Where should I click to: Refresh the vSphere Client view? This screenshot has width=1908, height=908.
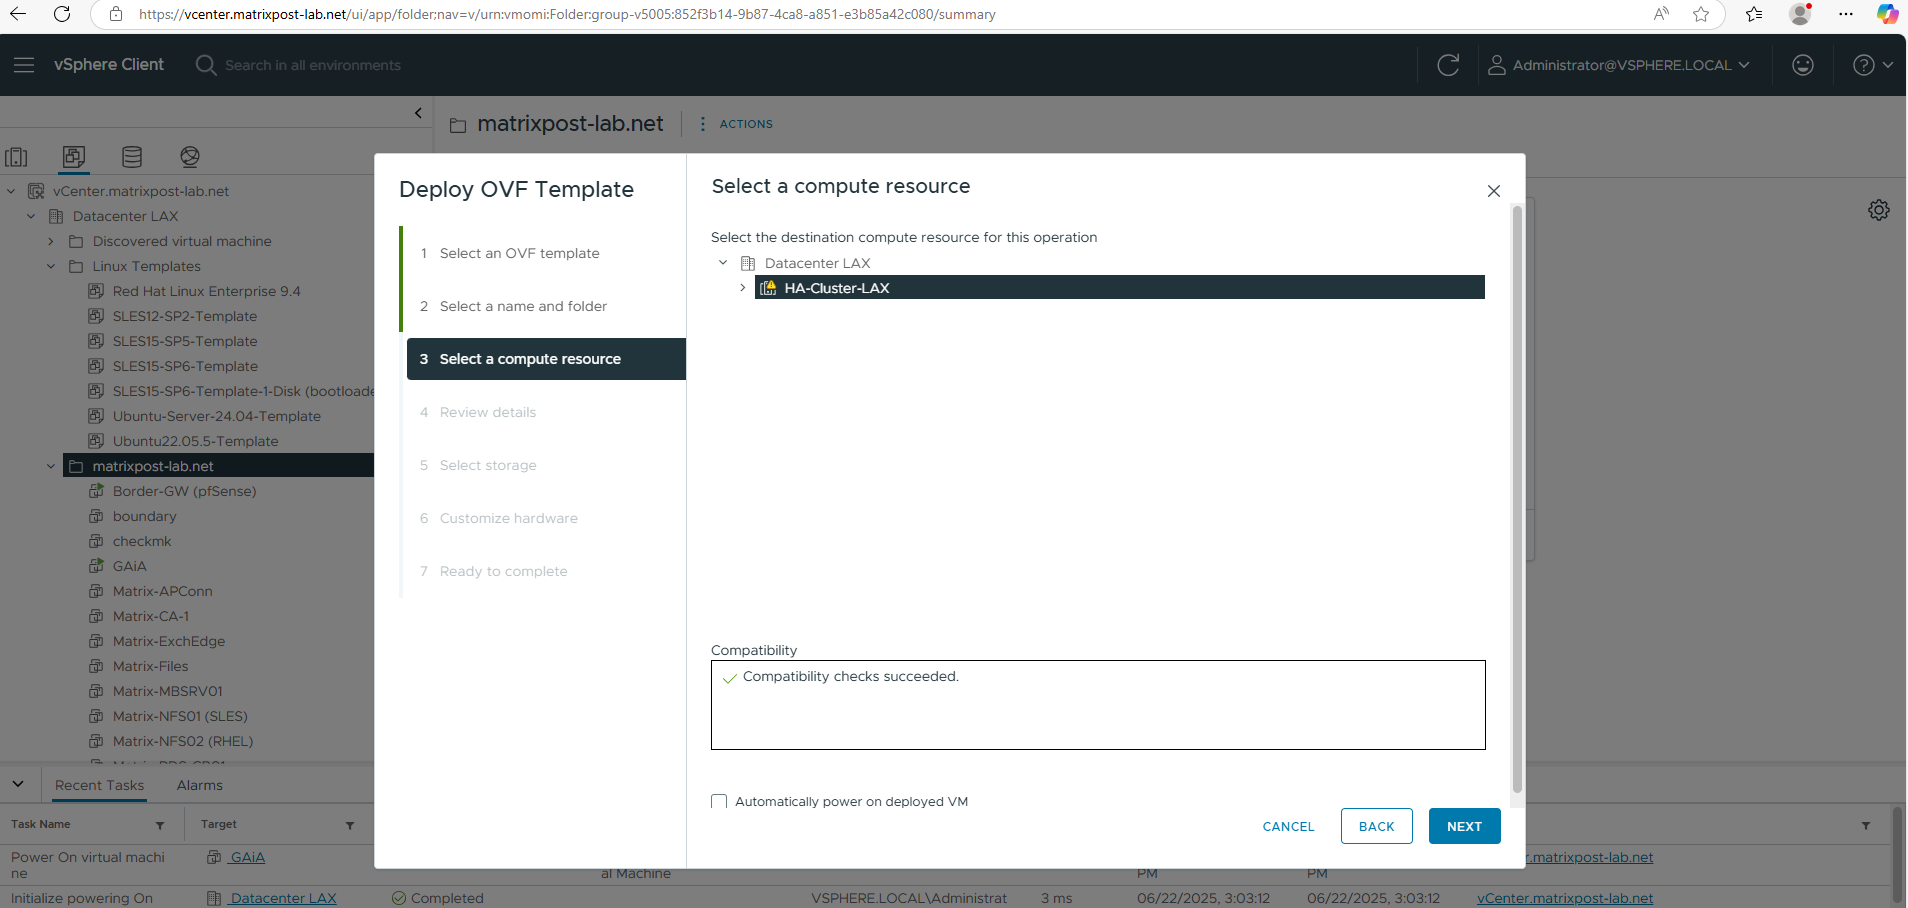tap(1448, 65)
